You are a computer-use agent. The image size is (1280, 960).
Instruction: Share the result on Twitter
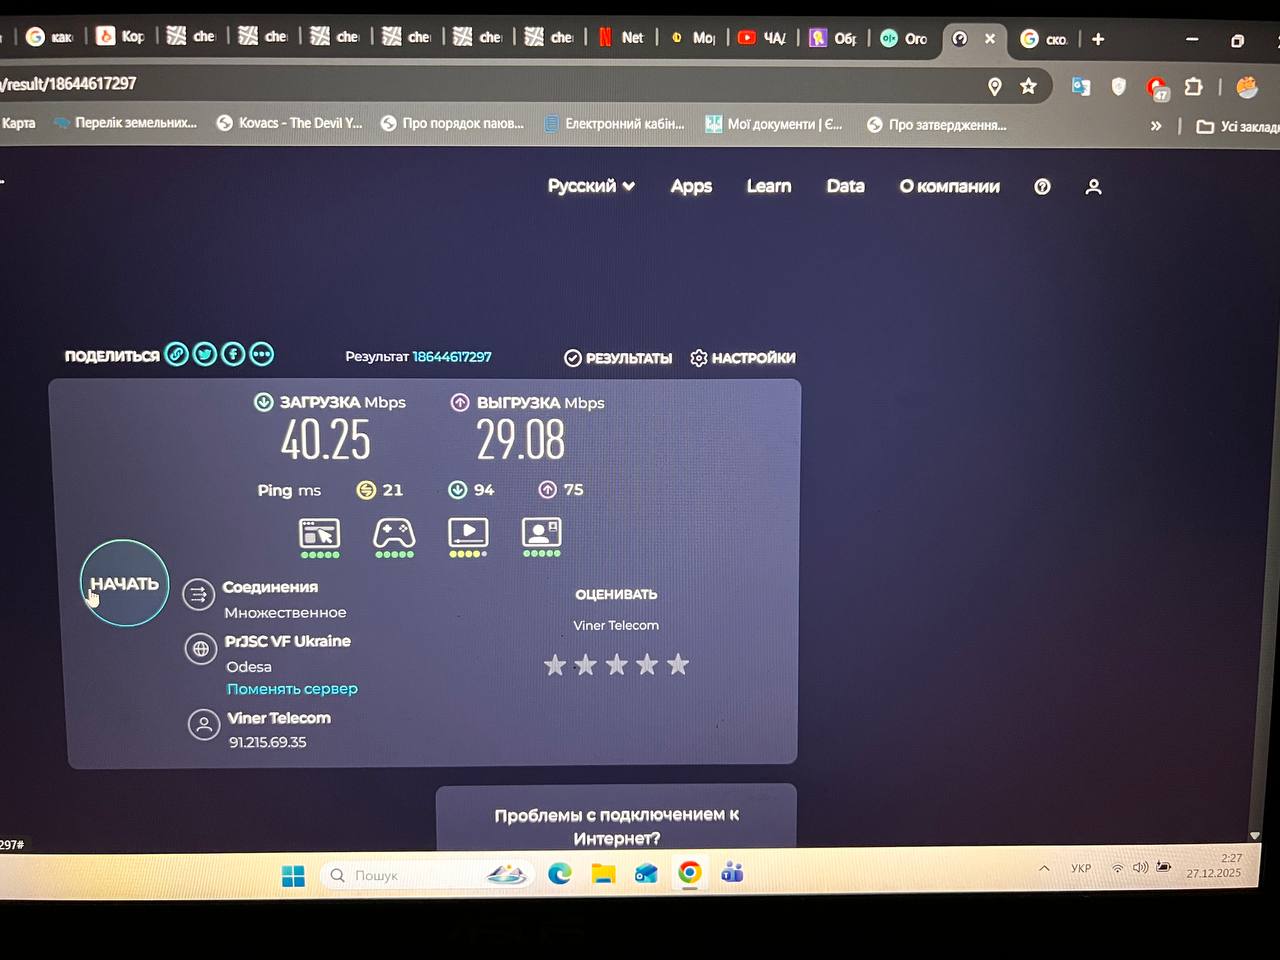pyautogui.click(x=205, y=354)
